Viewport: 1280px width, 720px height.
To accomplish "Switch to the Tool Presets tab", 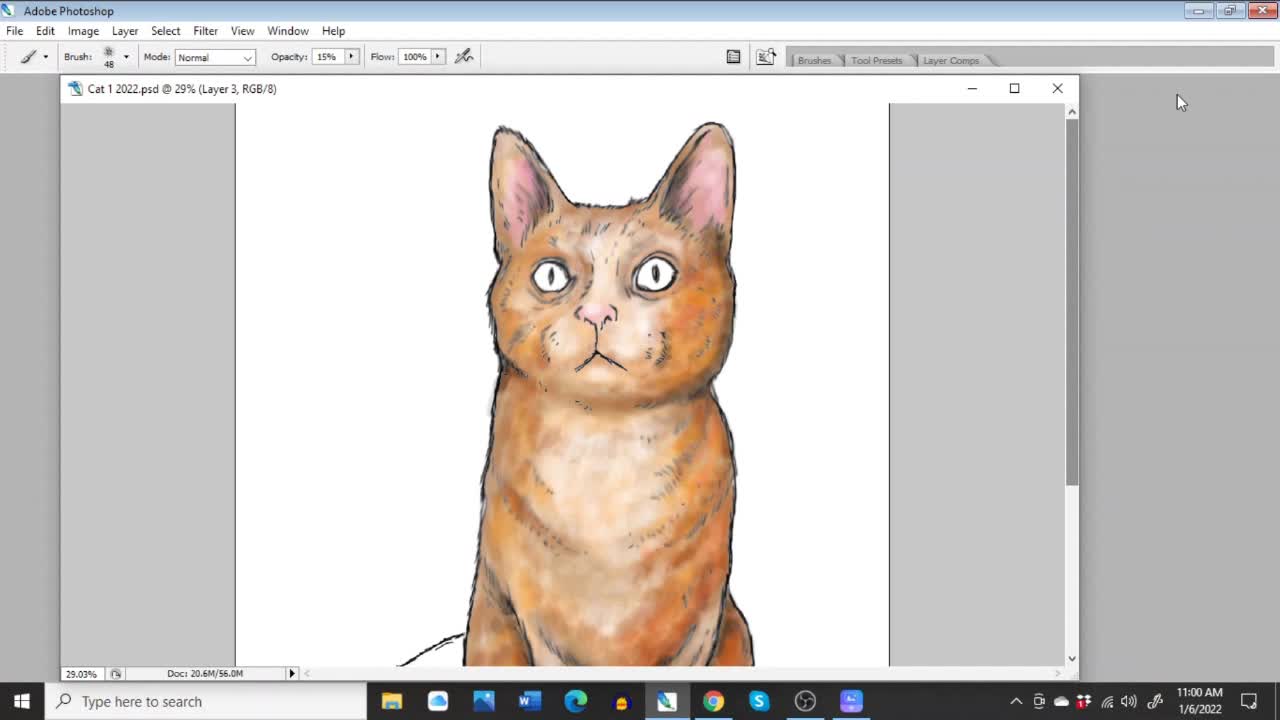I will pos(876,60).
